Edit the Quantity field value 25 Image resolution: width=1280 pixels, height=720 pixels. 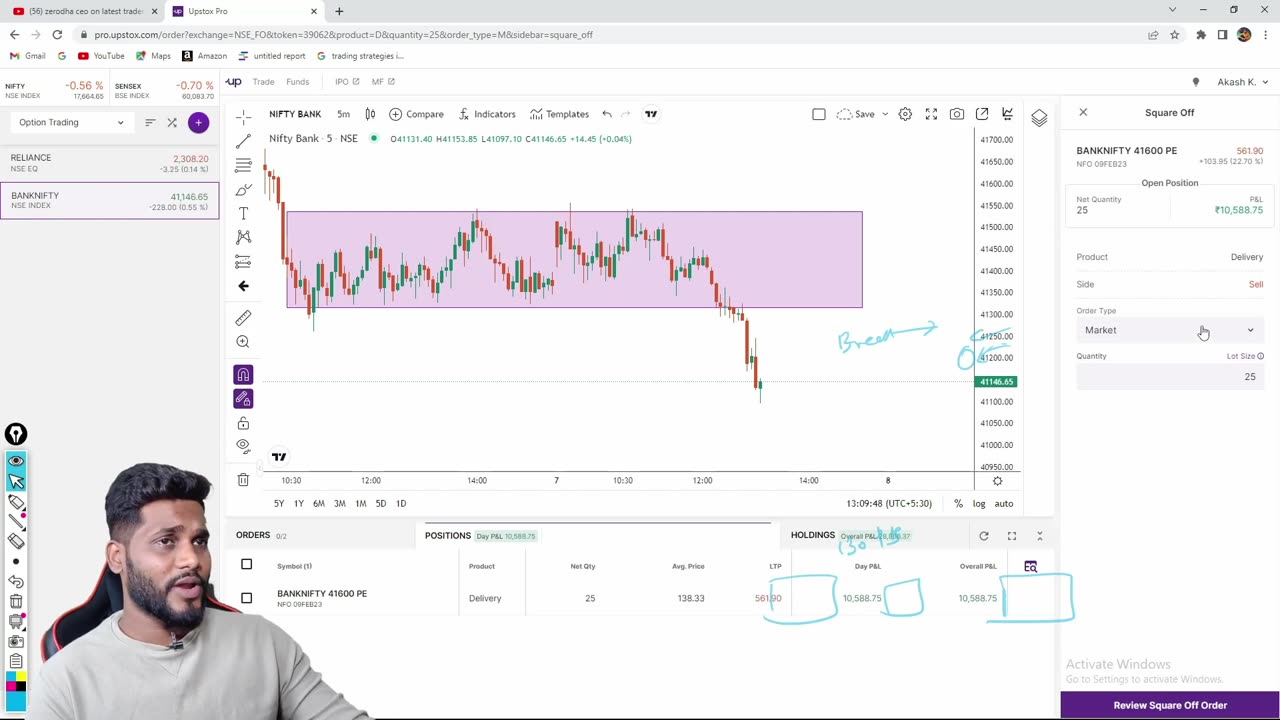(1169, 377)
